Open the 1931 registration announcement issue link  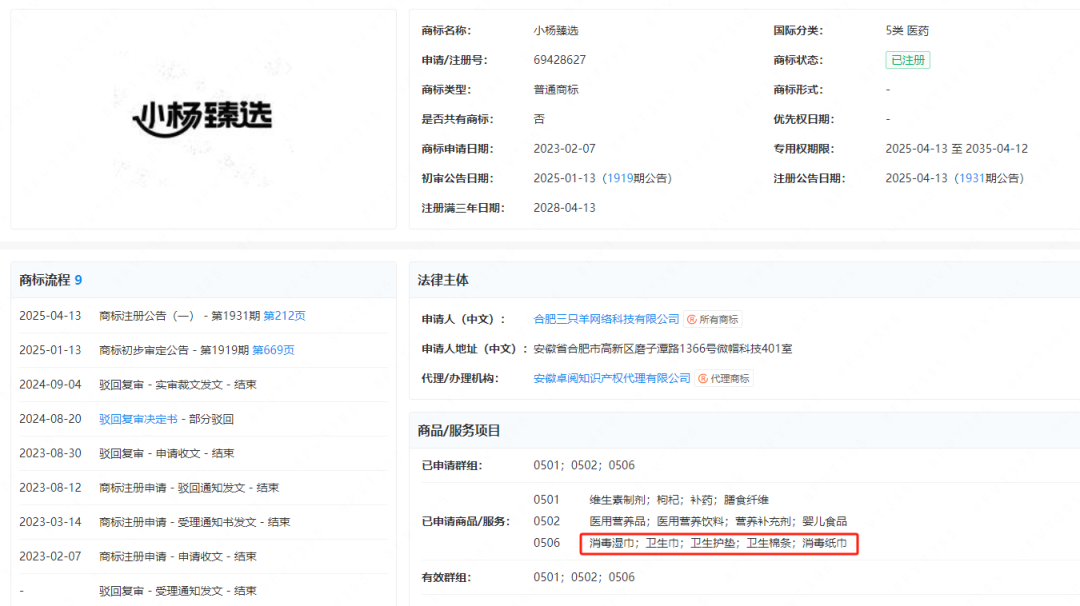[x=971, y=178]
